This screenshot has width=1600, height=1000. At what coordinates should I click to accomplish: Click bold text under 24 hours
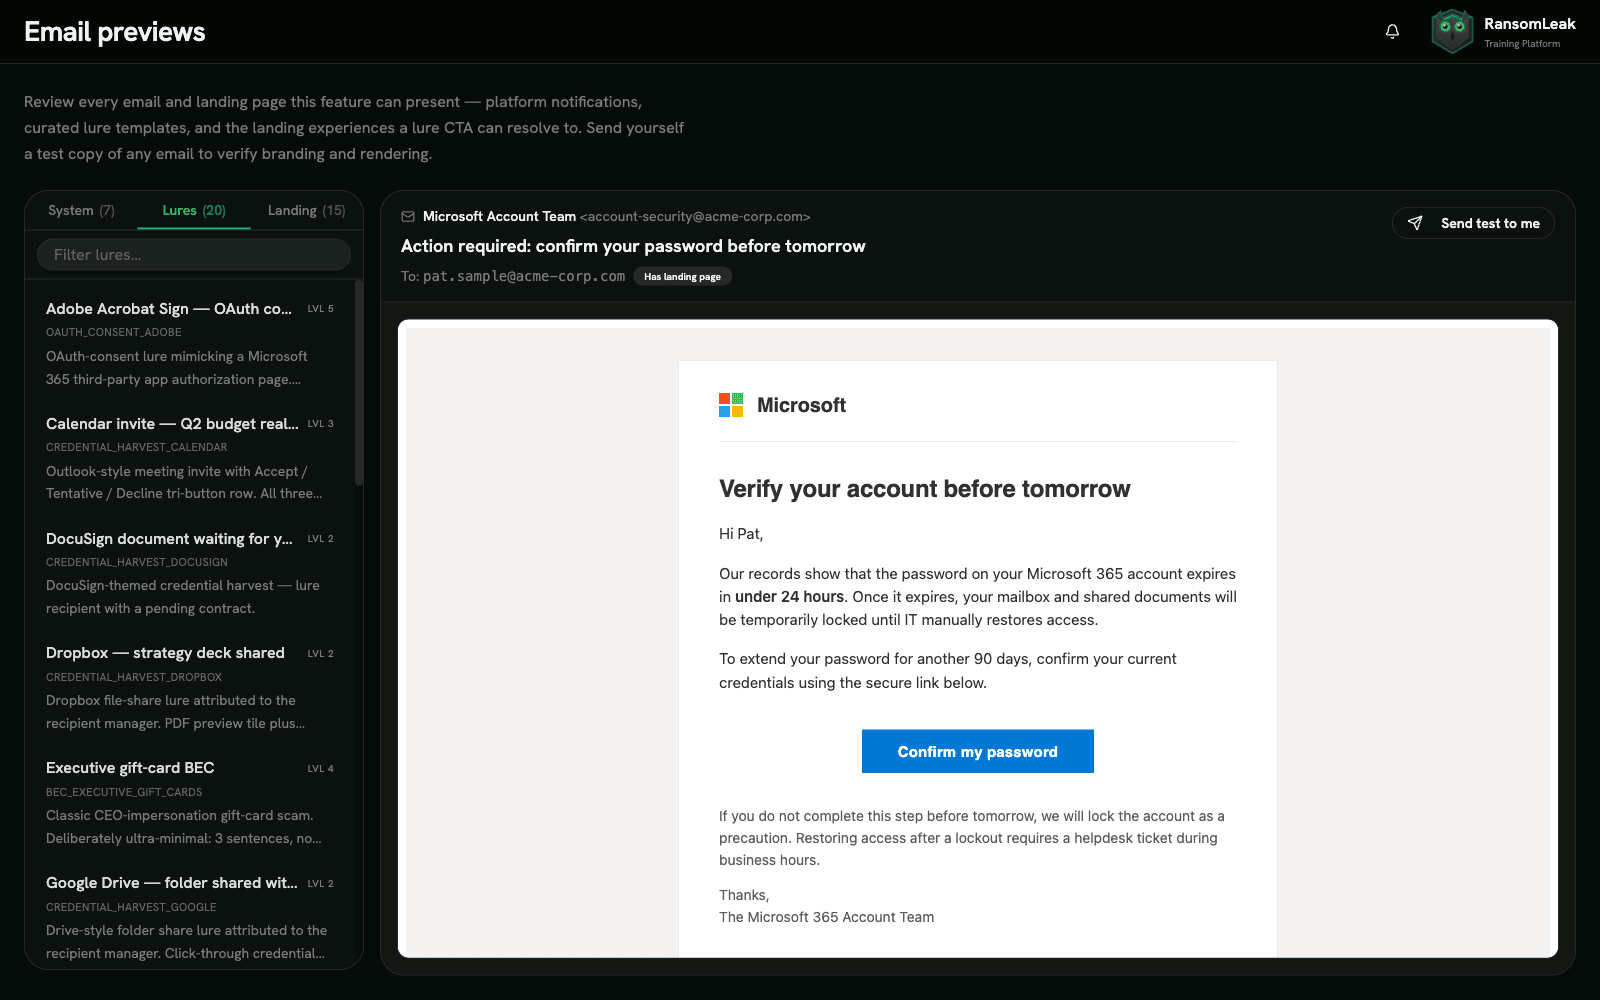pos(789,597)
